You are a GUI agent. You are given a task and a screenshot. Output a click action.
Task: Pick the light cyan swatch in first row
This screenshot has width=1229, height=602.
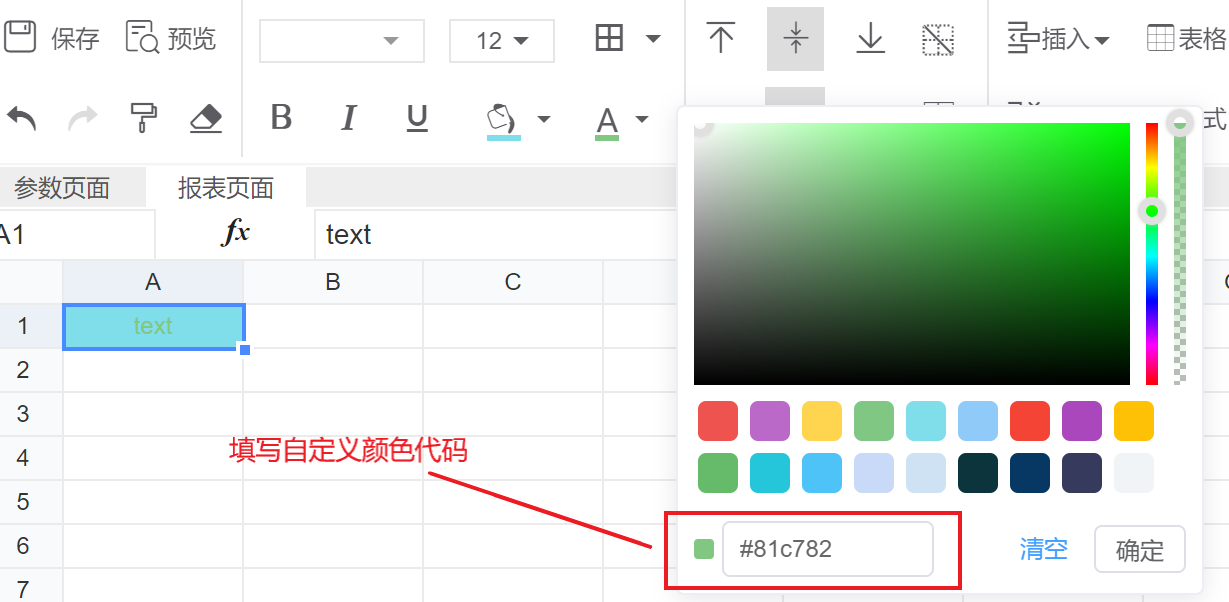(x=926, y=421)
